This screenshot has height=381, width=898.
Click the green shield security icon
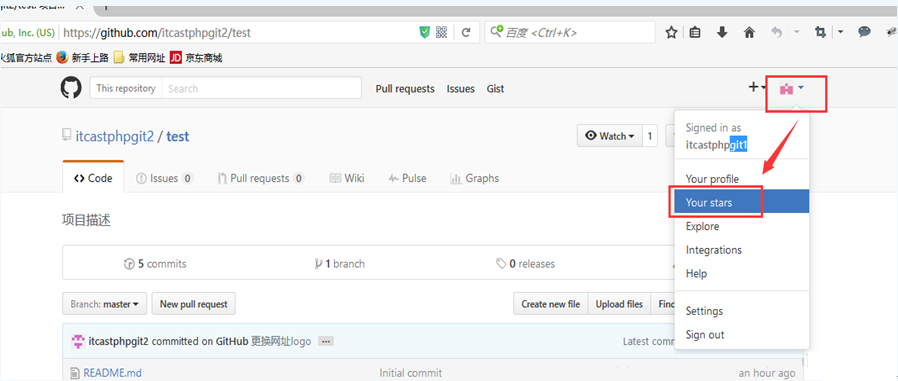click(x=424, y=33)
